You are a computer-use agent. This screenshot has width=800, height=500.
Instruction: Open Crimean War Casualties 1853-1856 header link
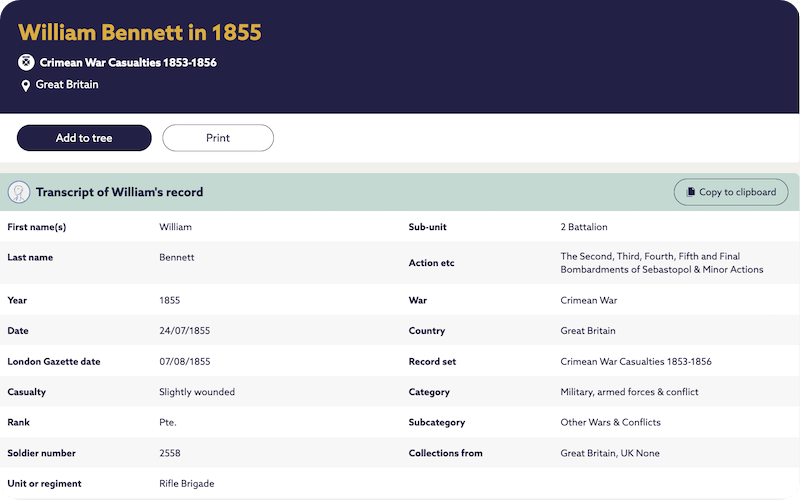(x=128, y=62)
